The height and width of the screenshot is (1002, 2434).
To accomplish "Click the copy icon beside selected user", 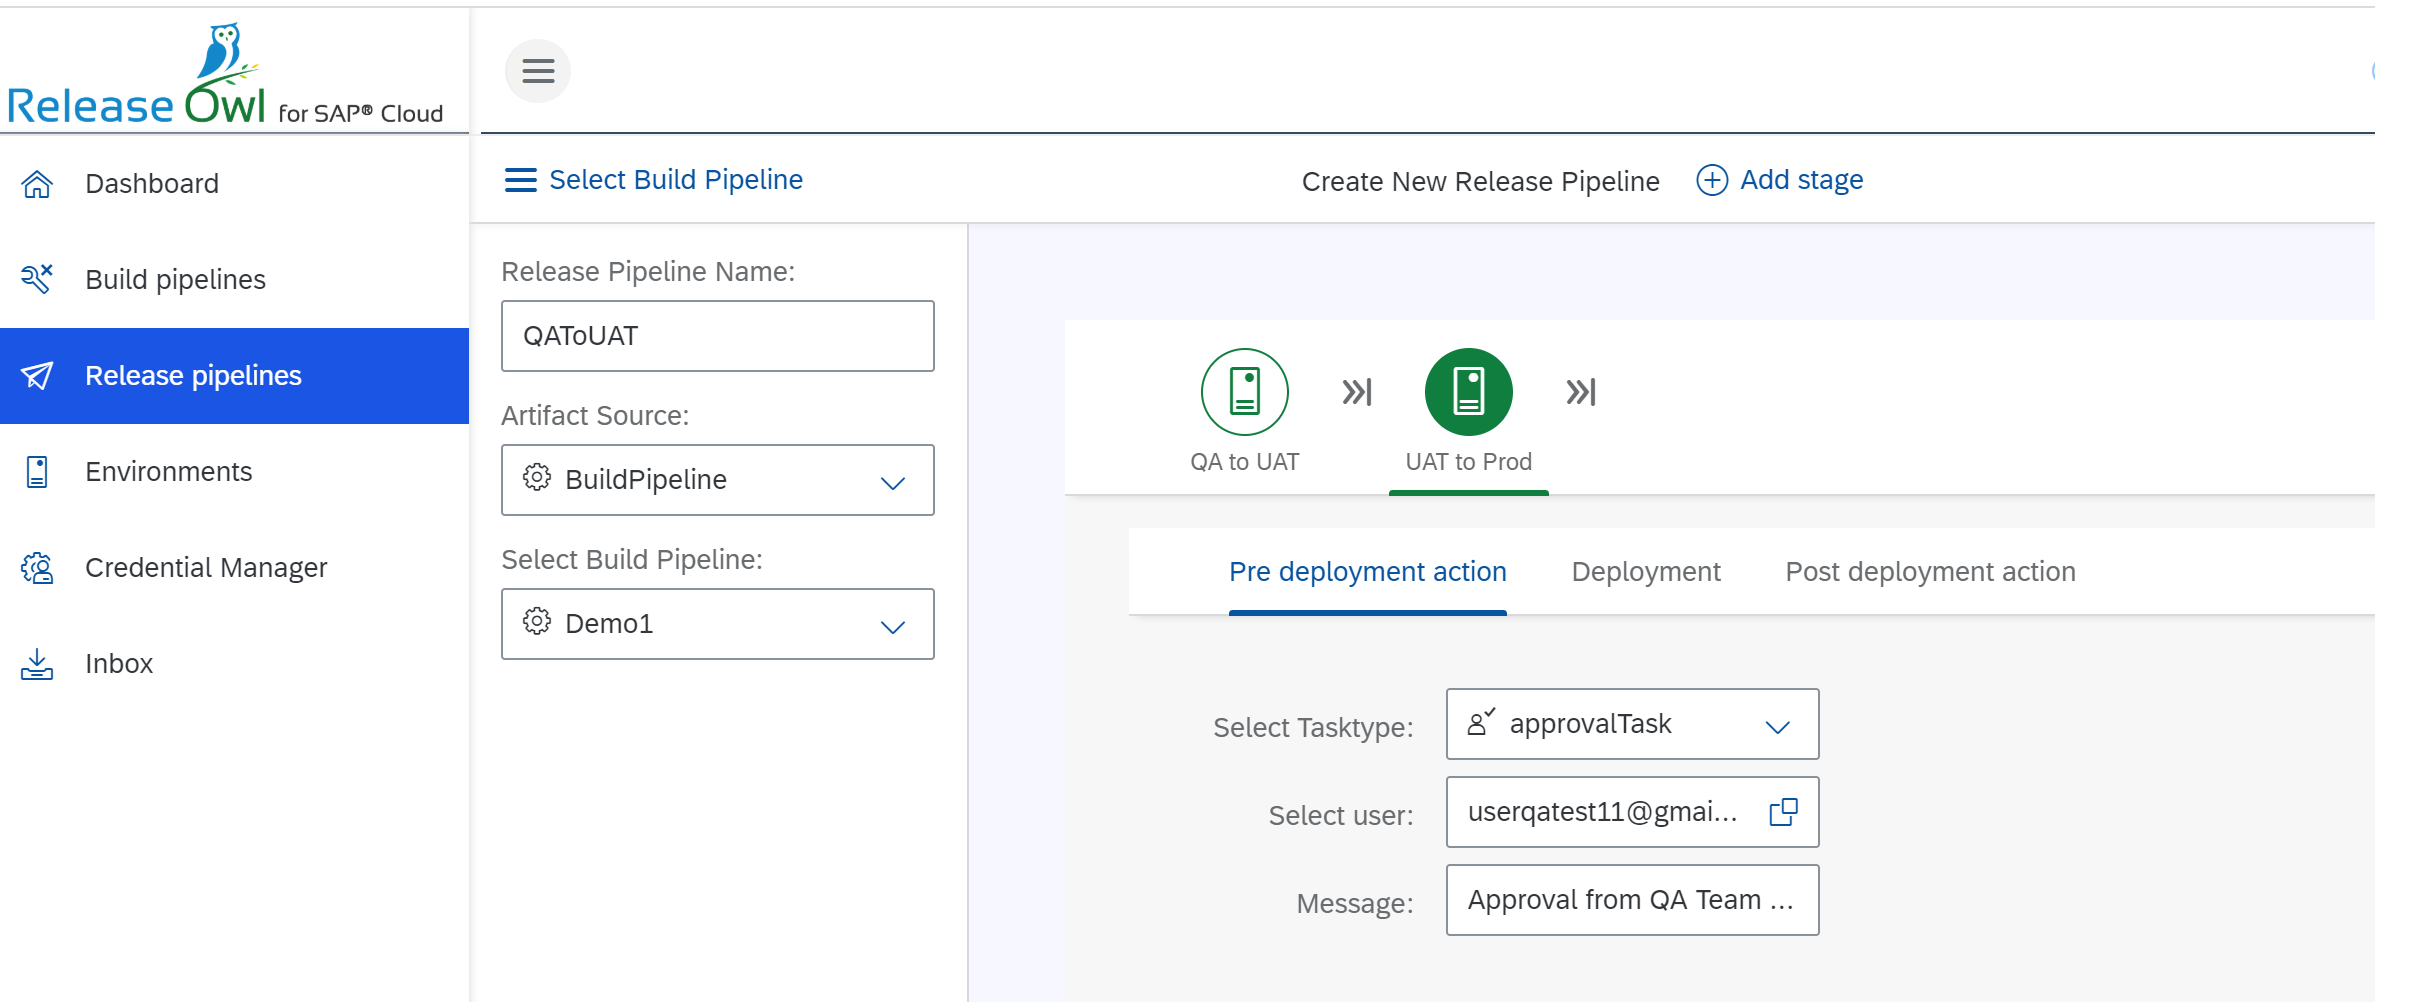I will click(x=1784, y=812).
